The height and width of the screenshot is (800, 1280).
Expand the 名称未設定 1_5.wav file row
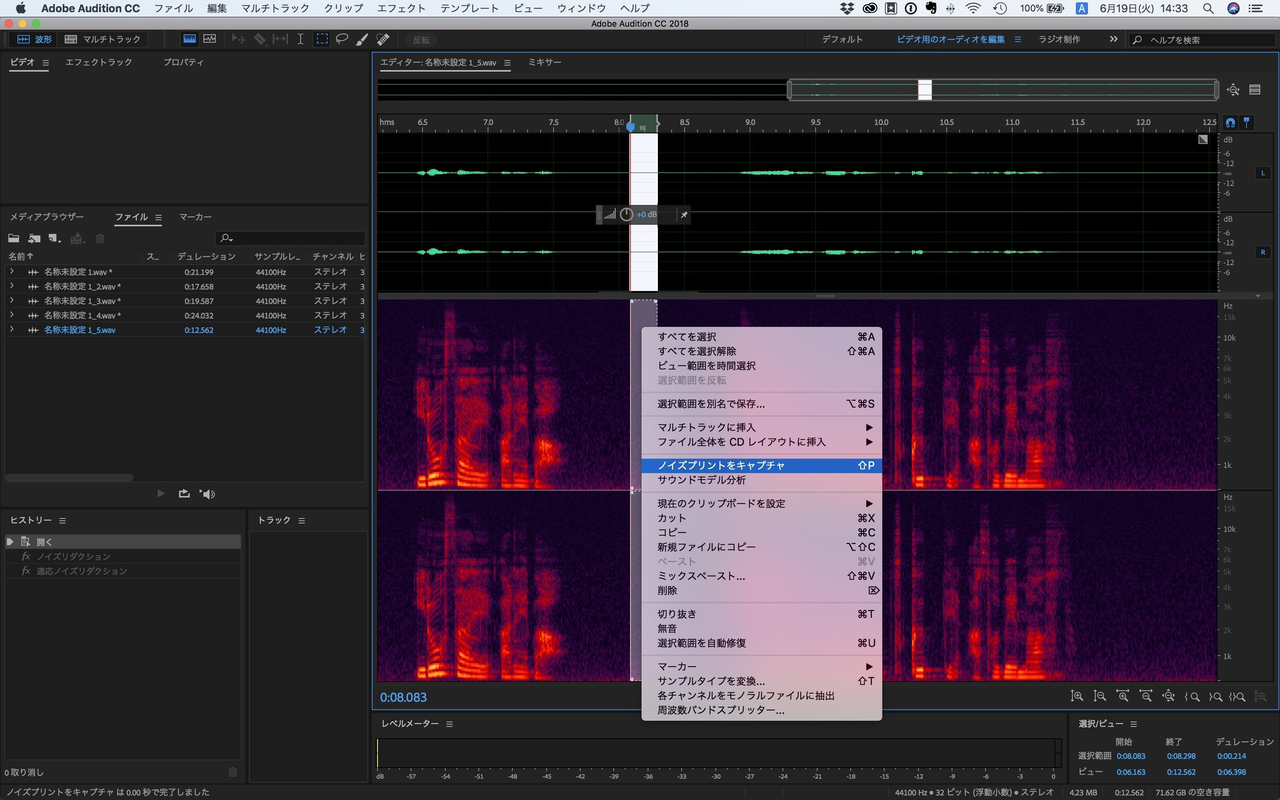pyautogui.click(x=12, y=329)
